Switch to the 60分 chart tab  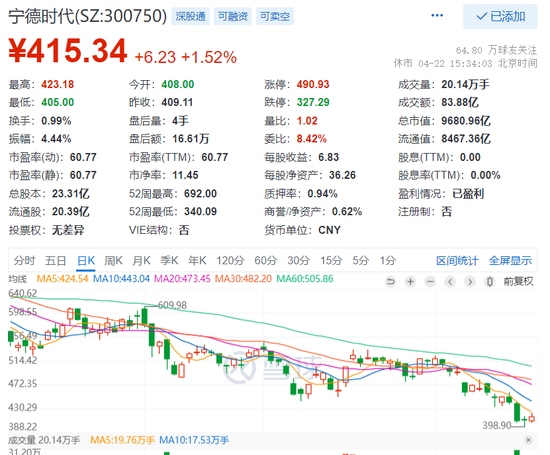pyautogui.click(x=266, y=261)
